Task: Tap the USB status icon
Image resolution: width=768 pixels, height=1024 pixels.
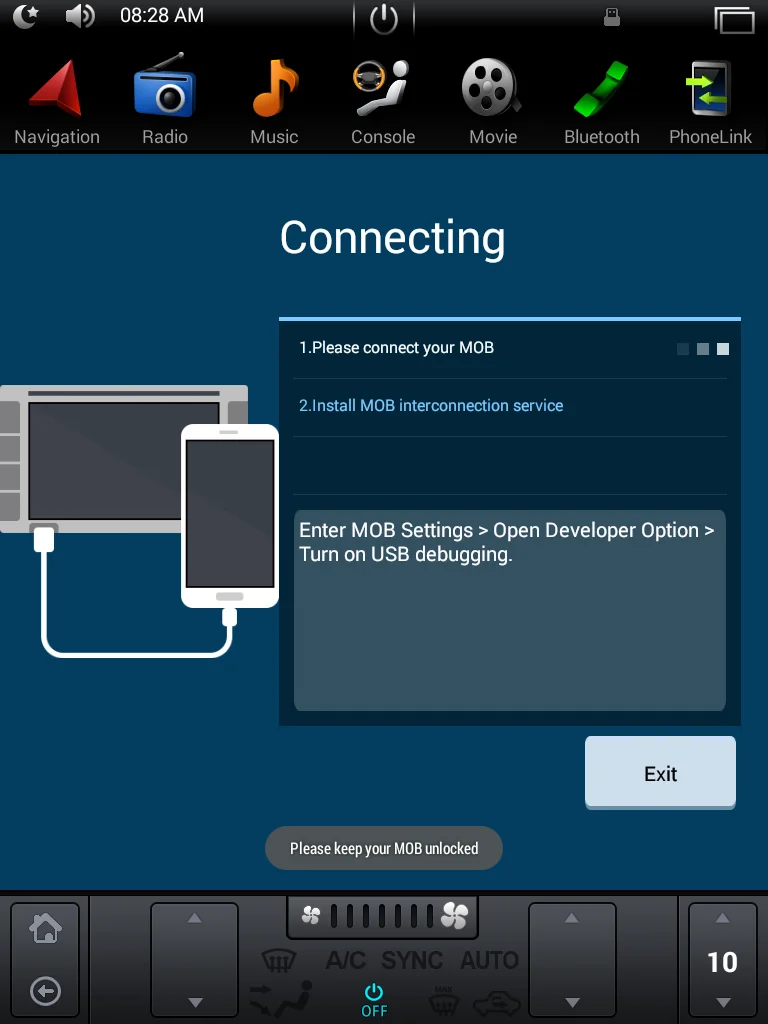Action: tap(612, 18)
